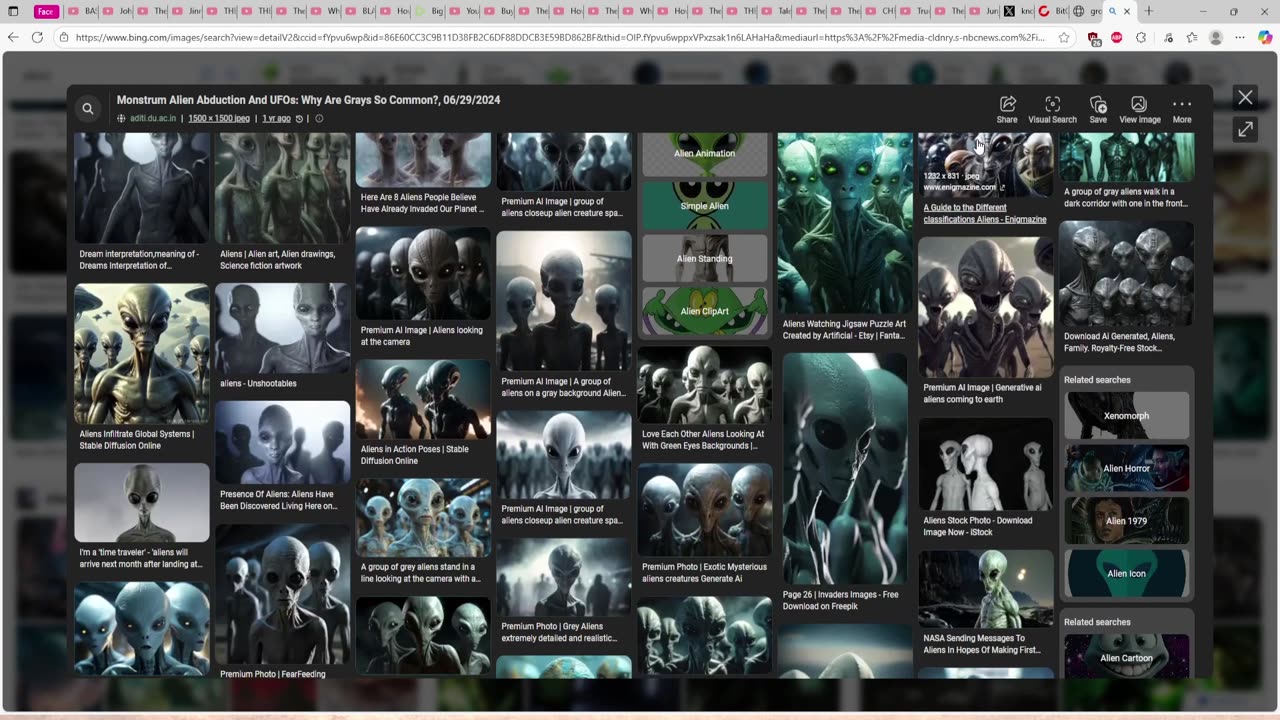Open the aliens - Unshootables image
The image size is (1280, 720).
pos(282,328)
